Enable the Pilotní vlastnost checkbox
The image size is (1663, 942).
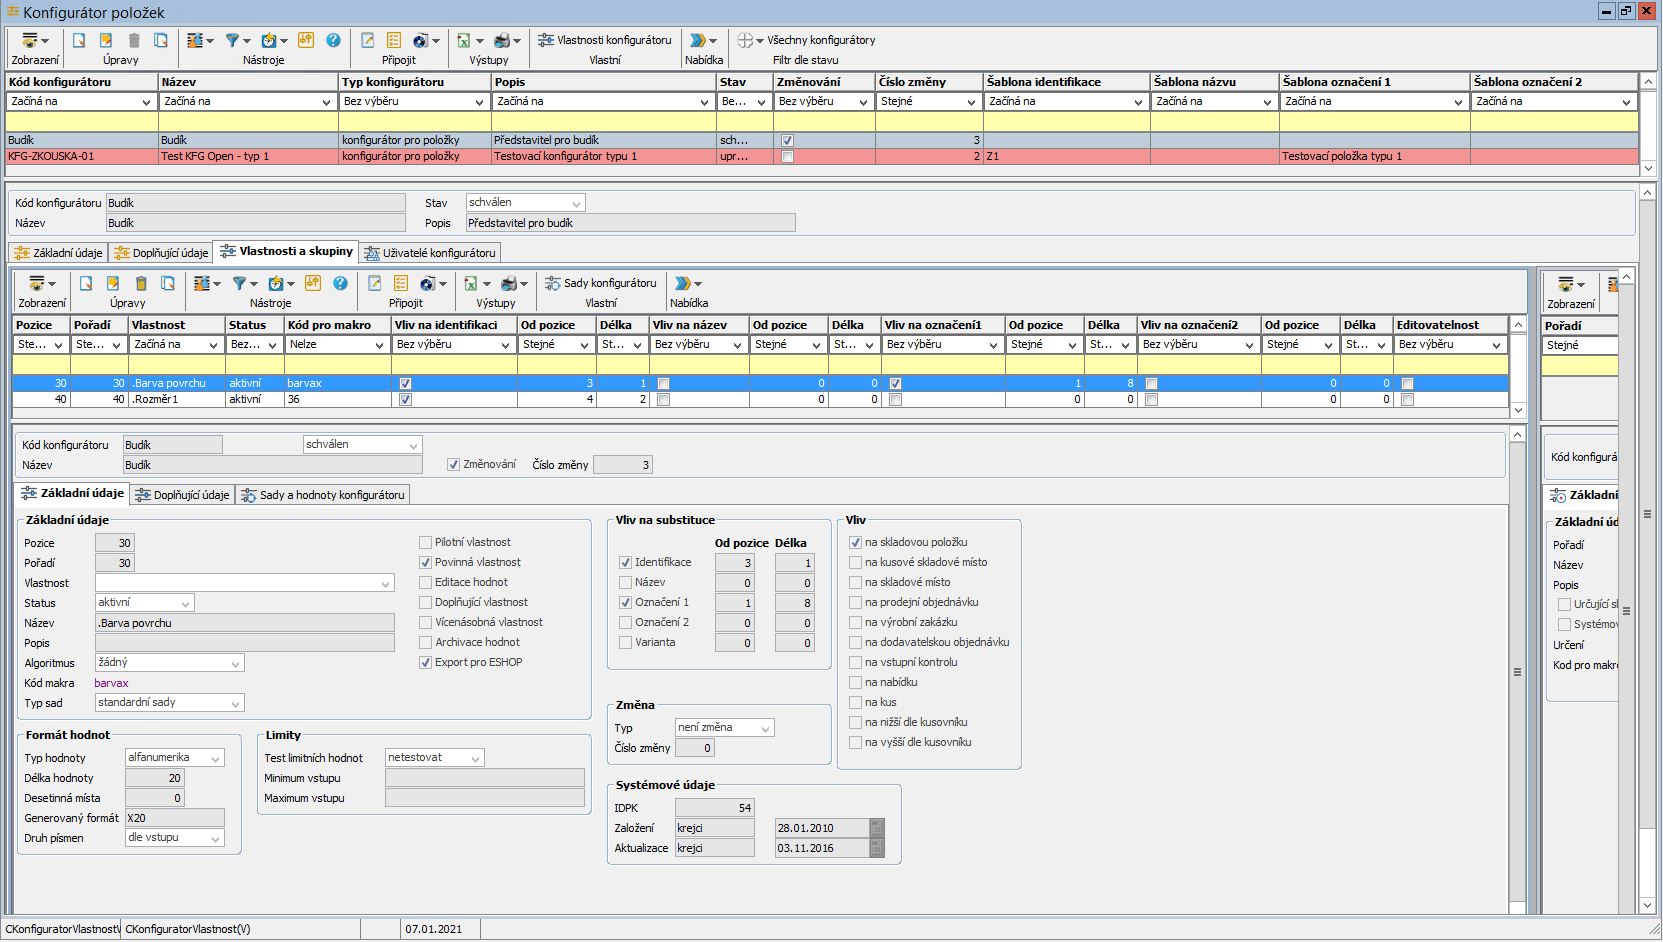click(x=425, y=542)
